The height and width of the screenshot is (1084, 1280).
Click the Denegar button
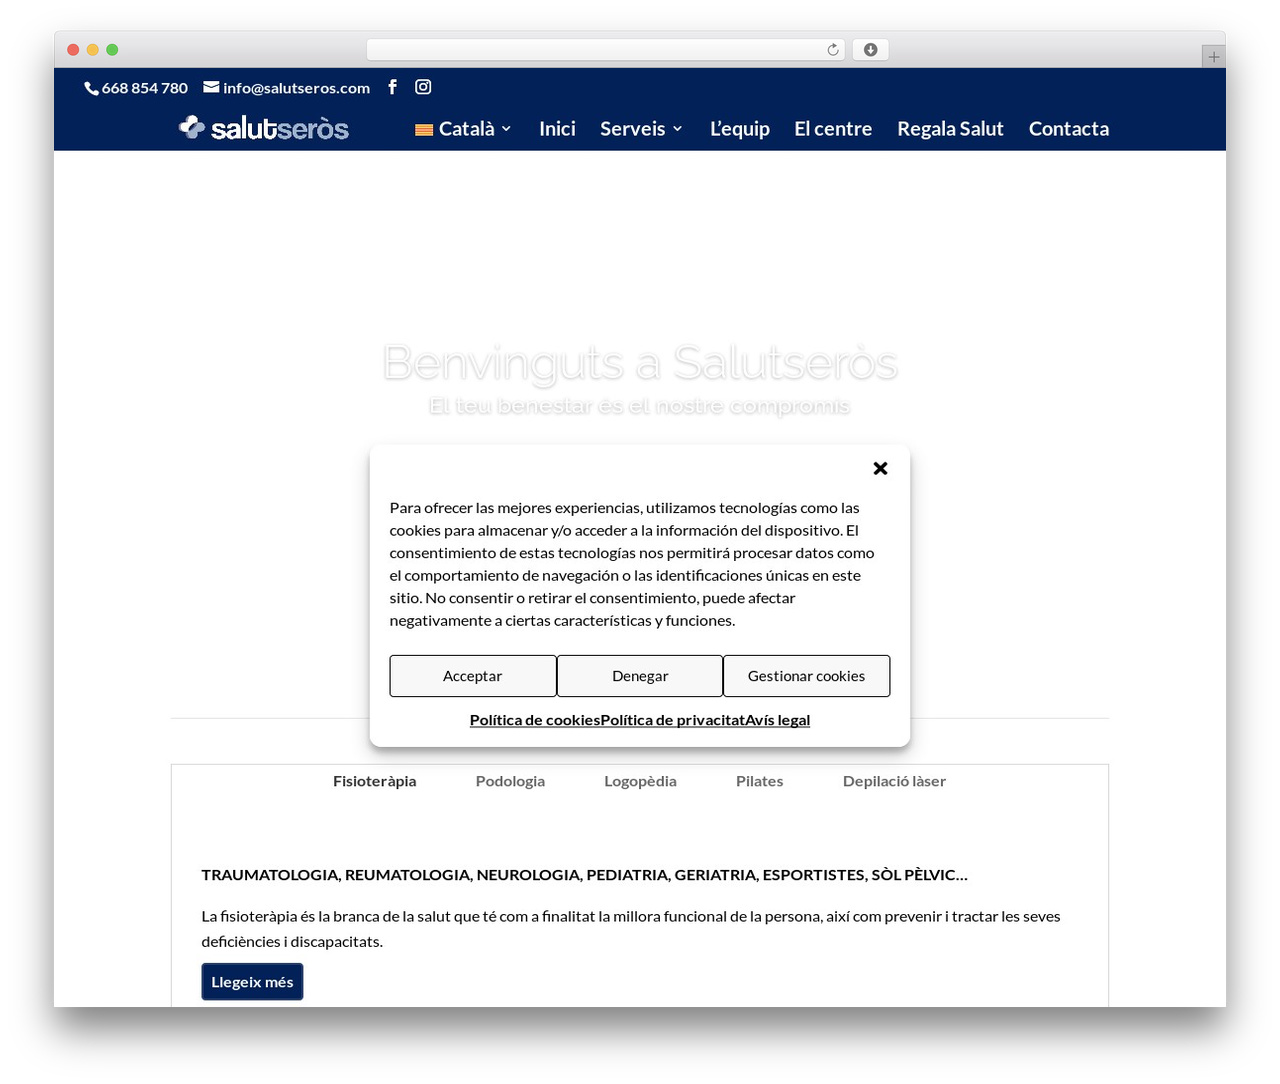click(640, 676)
